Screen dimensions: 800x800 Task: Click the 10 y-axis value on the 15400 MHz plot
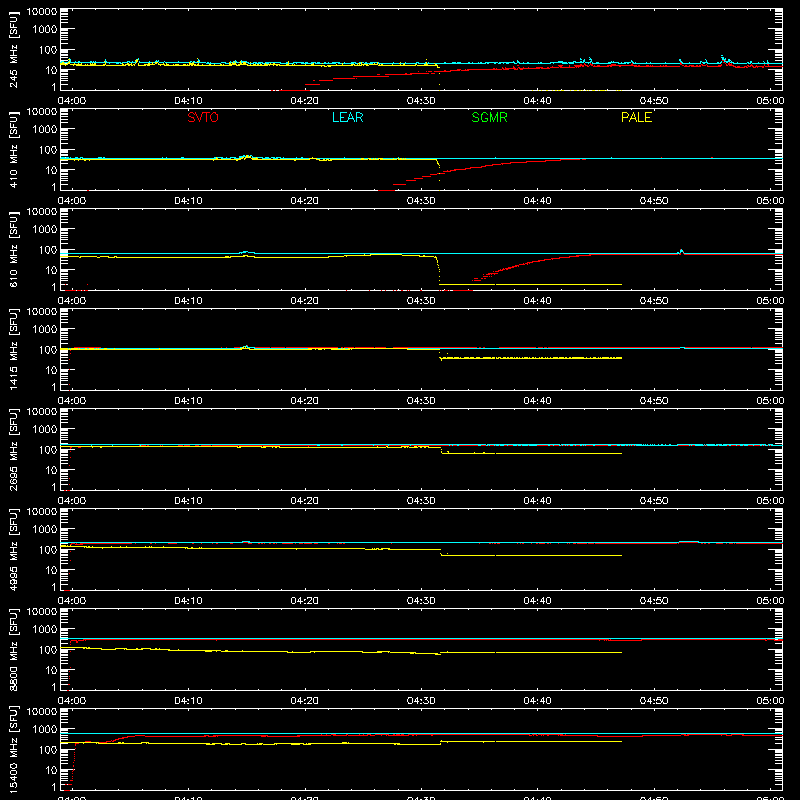[51, 770]
